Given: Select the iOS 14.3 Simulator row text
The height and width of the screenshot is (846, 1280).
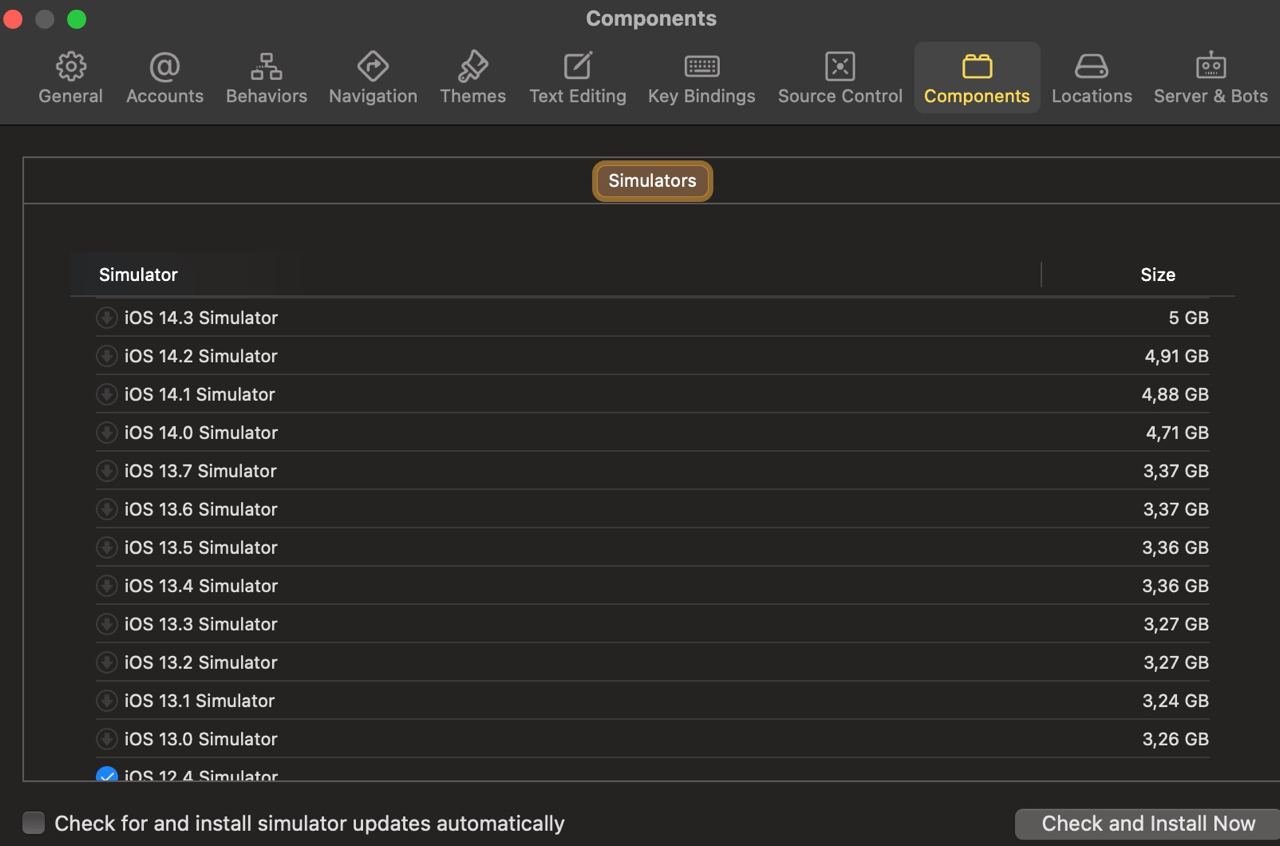Looking at the screenshot, I should (x=201, y=318).
